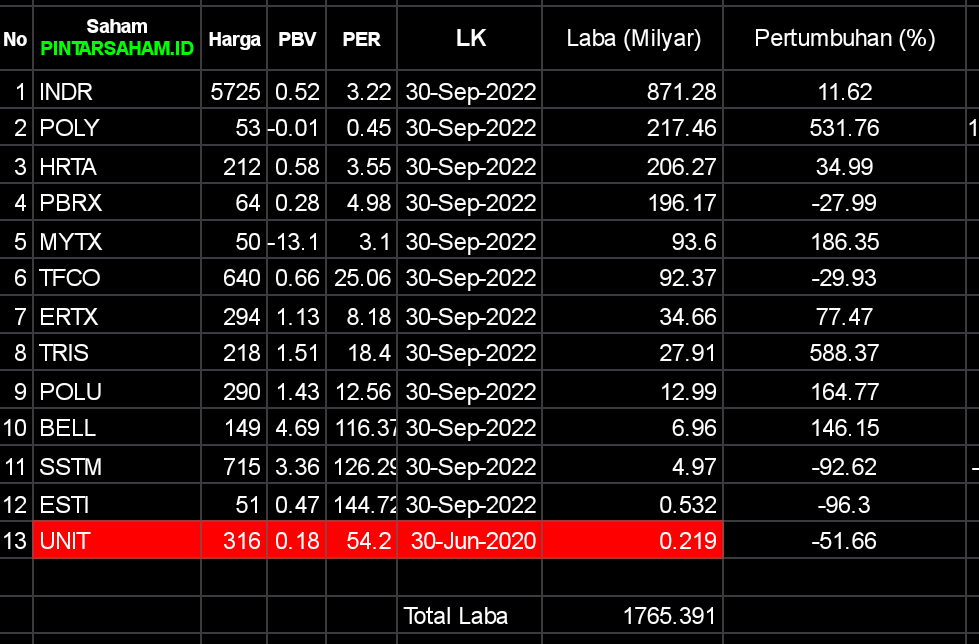Select the MYTX PBV value -13.1
The image size is (979, 644).
297,241
